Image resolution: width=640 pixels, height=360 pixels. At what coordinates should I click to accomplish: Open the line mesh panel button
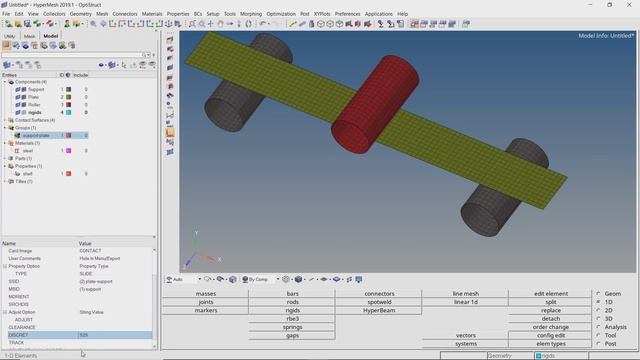point(465,293)
